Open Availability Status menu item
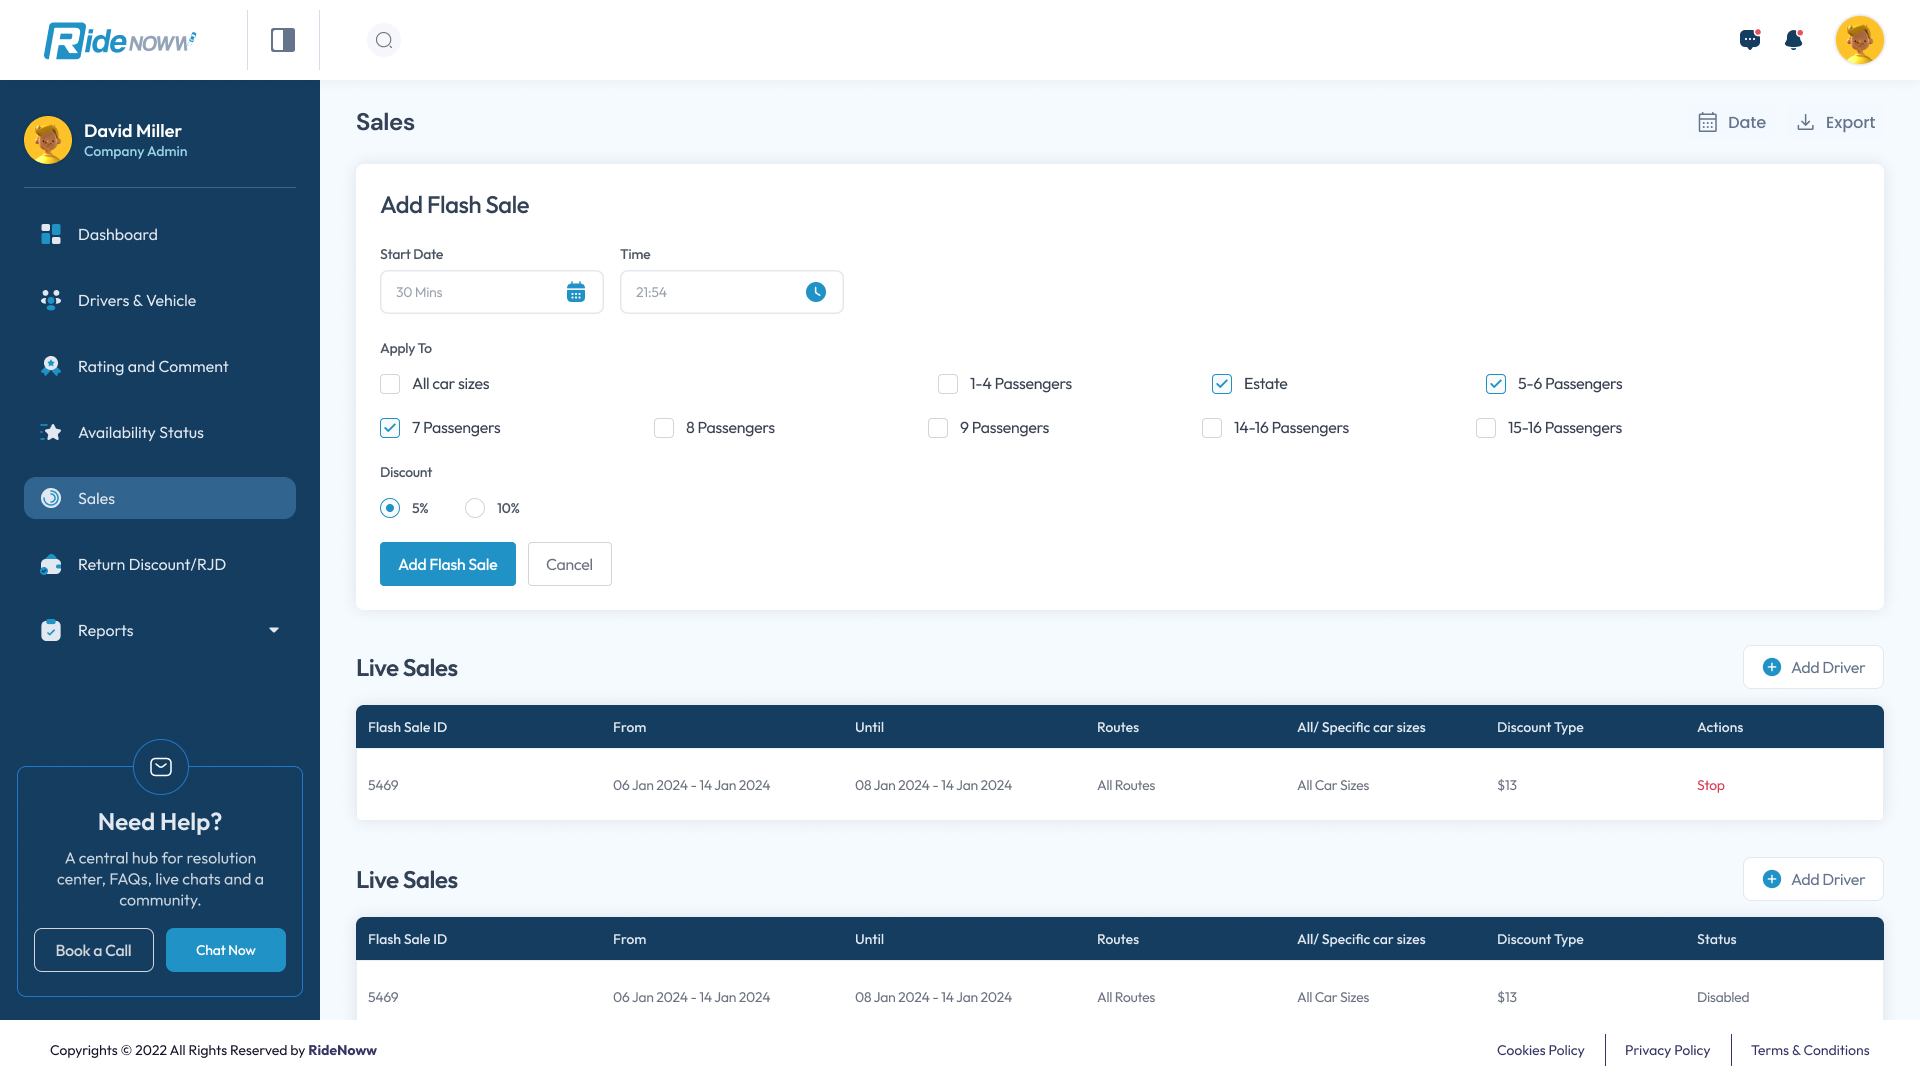 160,432
